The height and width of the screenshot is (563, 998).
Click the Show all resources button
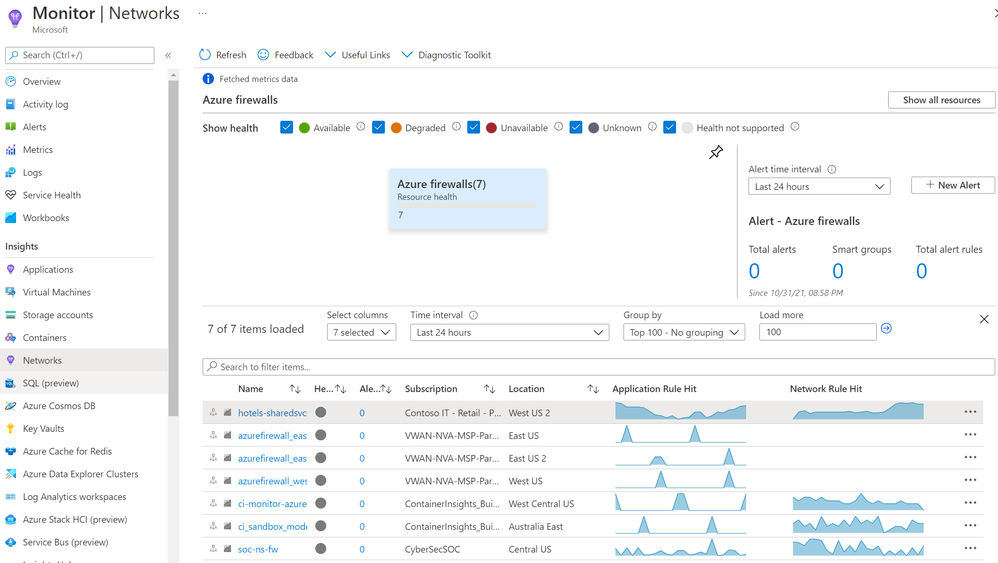point(941,100)
